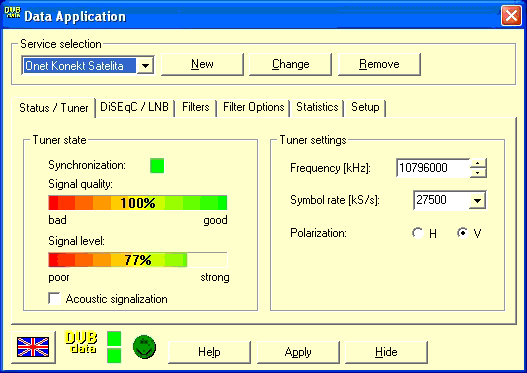
Task: Click the upper green status indicator square
Action: tap(114, 339)
